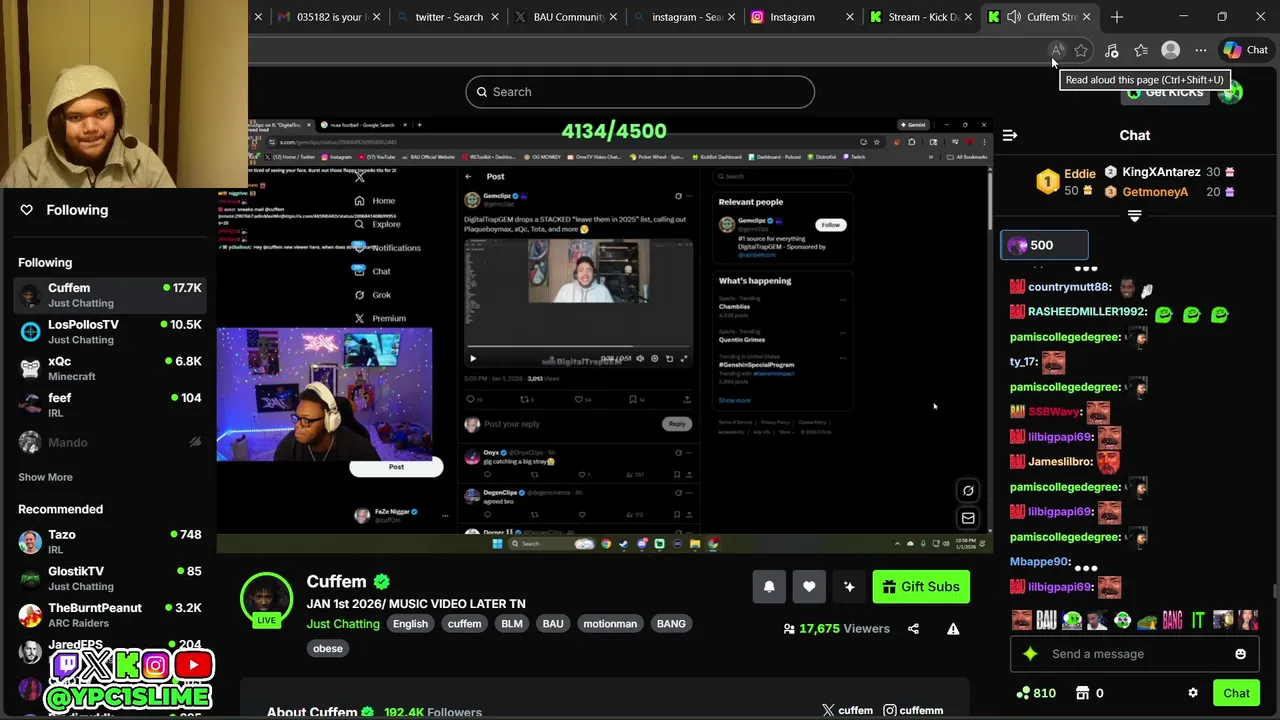Open browser Settings and more menu

1201,50
